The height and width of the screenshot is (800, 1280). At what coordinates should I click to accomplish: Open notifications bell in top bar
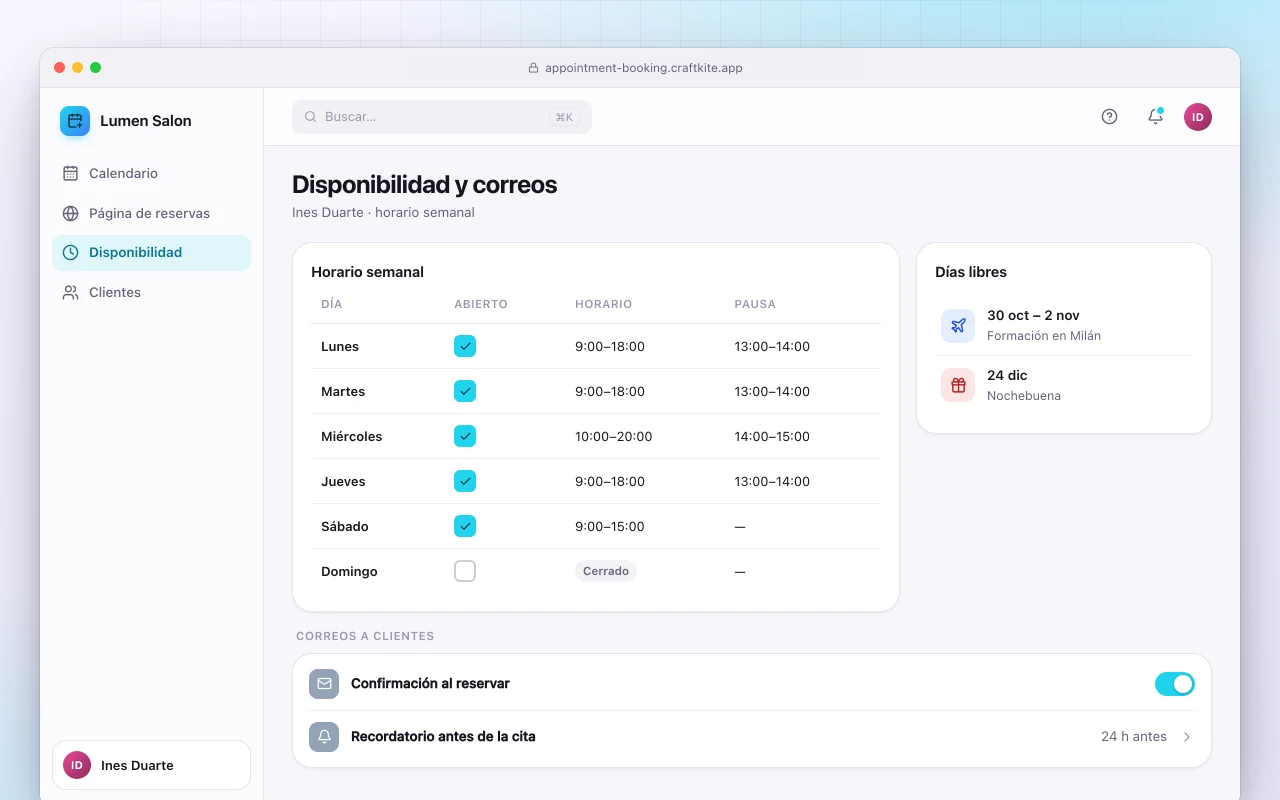[x=1155, y=117]
